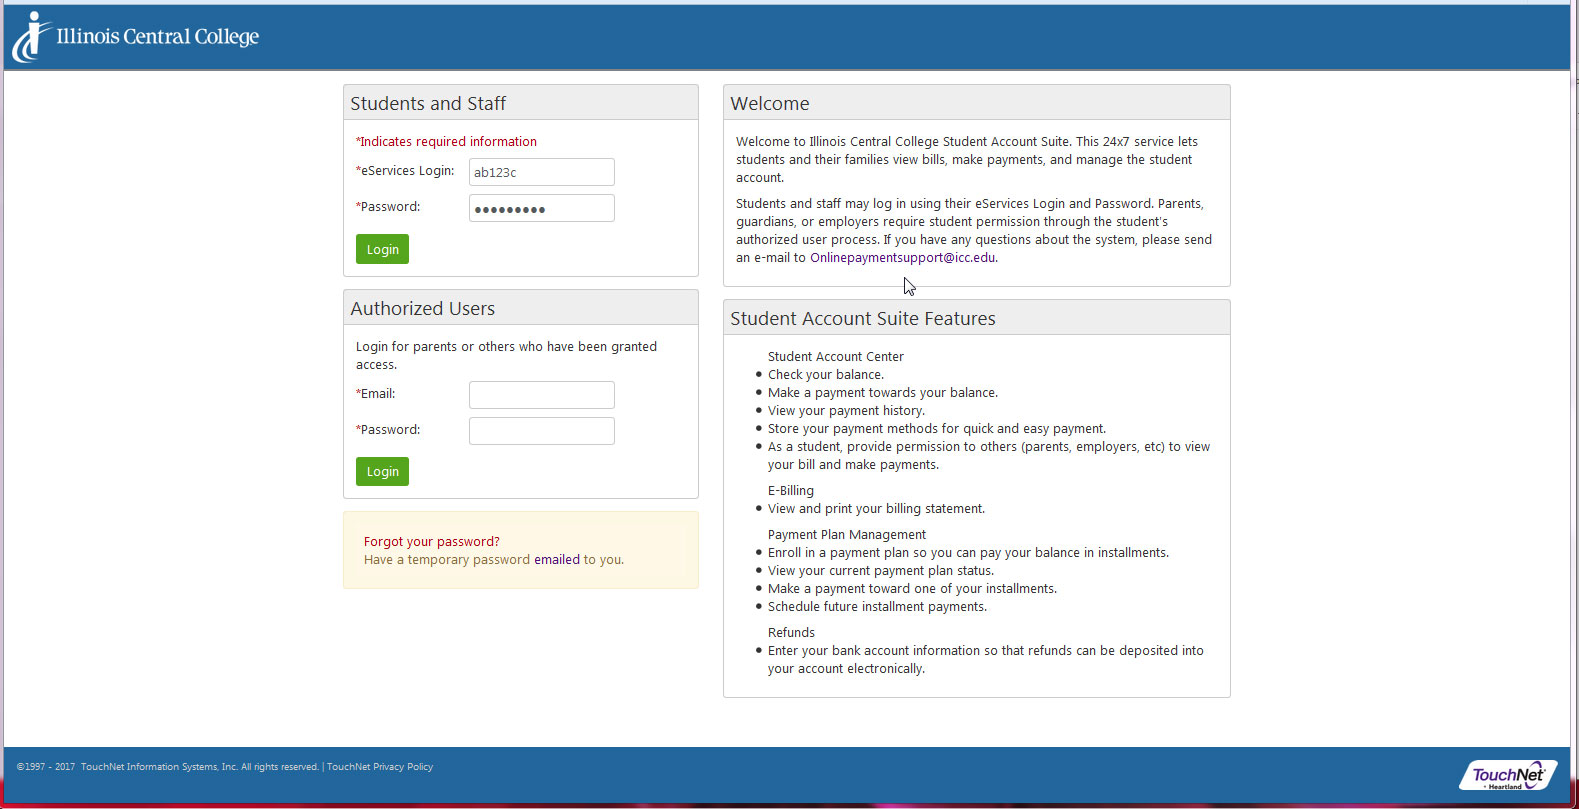Click 'Enter your bank account information' bullet
This screenshot has width=1579, height=809.
pos(986,660)
